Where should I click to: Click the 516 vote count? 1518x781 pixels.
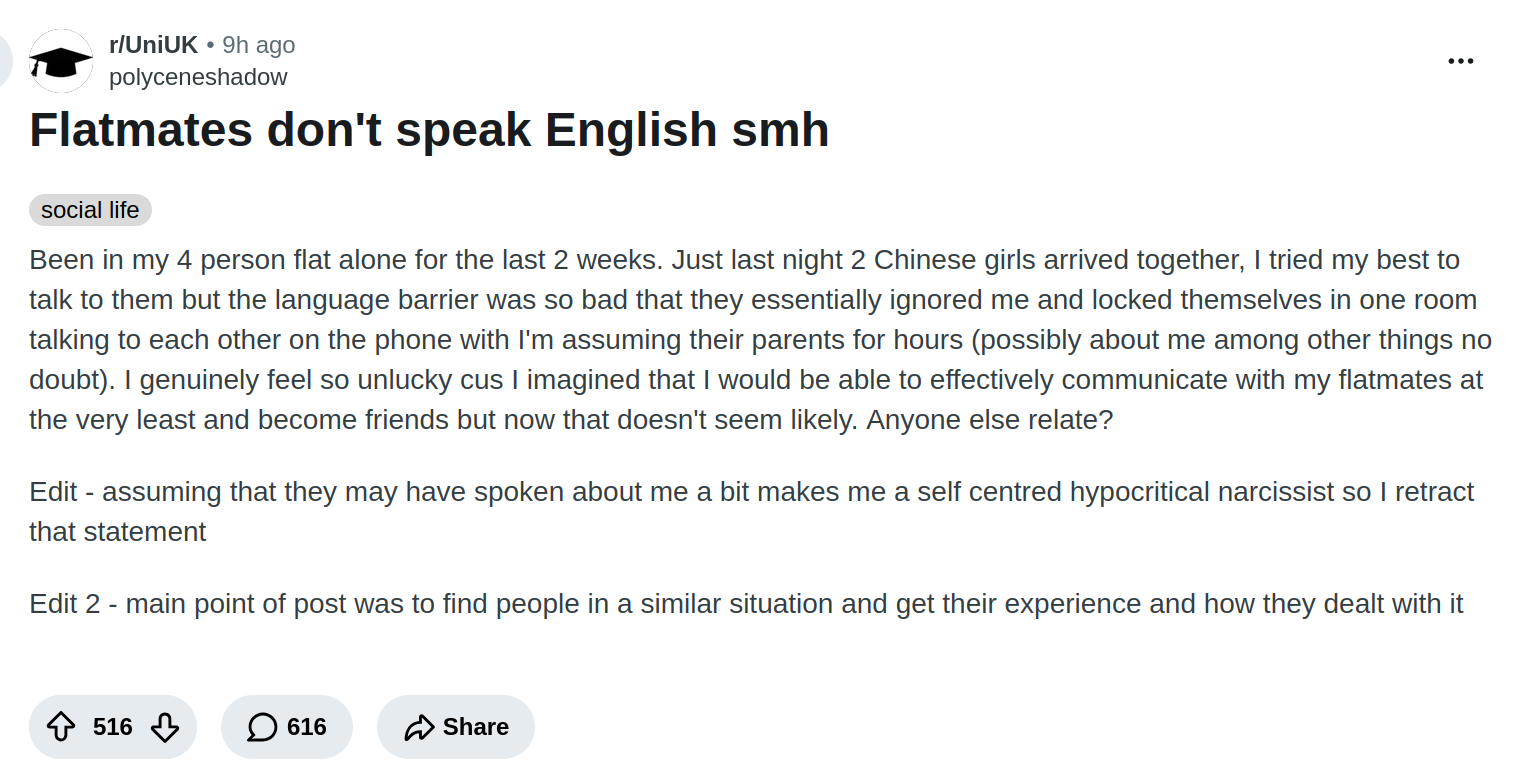(x=113, y=727)
